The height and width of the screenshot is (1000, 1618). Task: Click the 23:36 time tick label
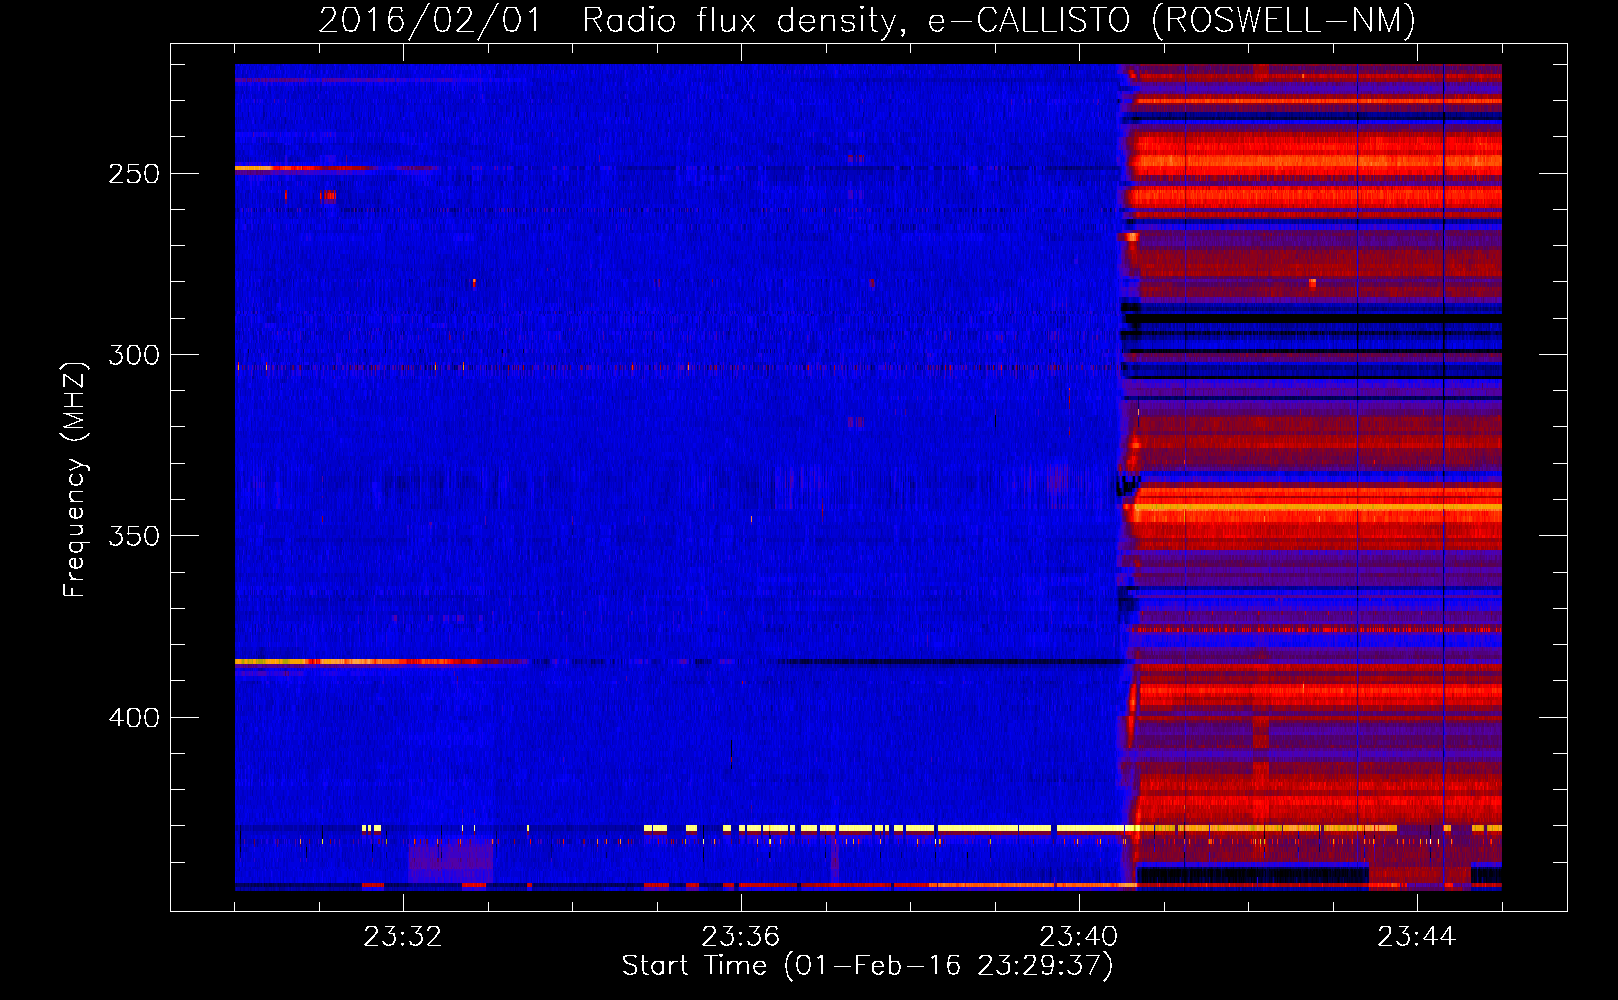(740, 937)
